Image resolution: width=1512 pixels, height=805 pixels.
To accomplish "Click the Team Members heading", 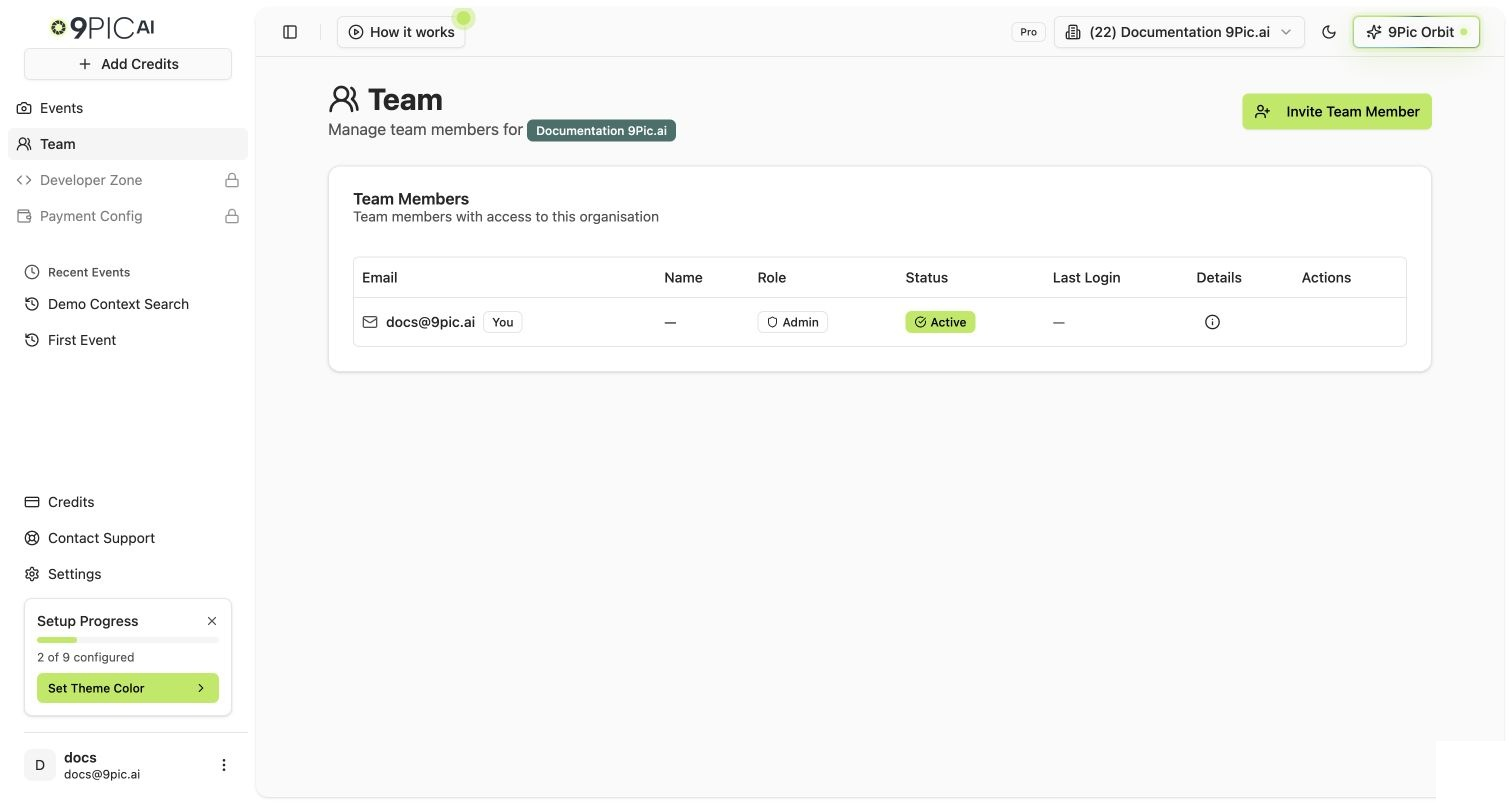I will [x=411, y=199].
